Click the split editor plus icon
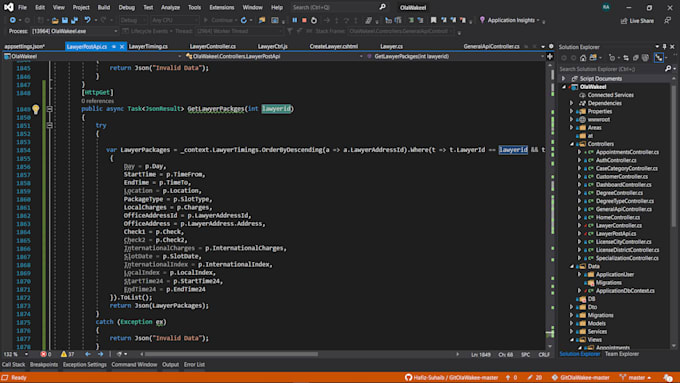 (x=550, y=56)
